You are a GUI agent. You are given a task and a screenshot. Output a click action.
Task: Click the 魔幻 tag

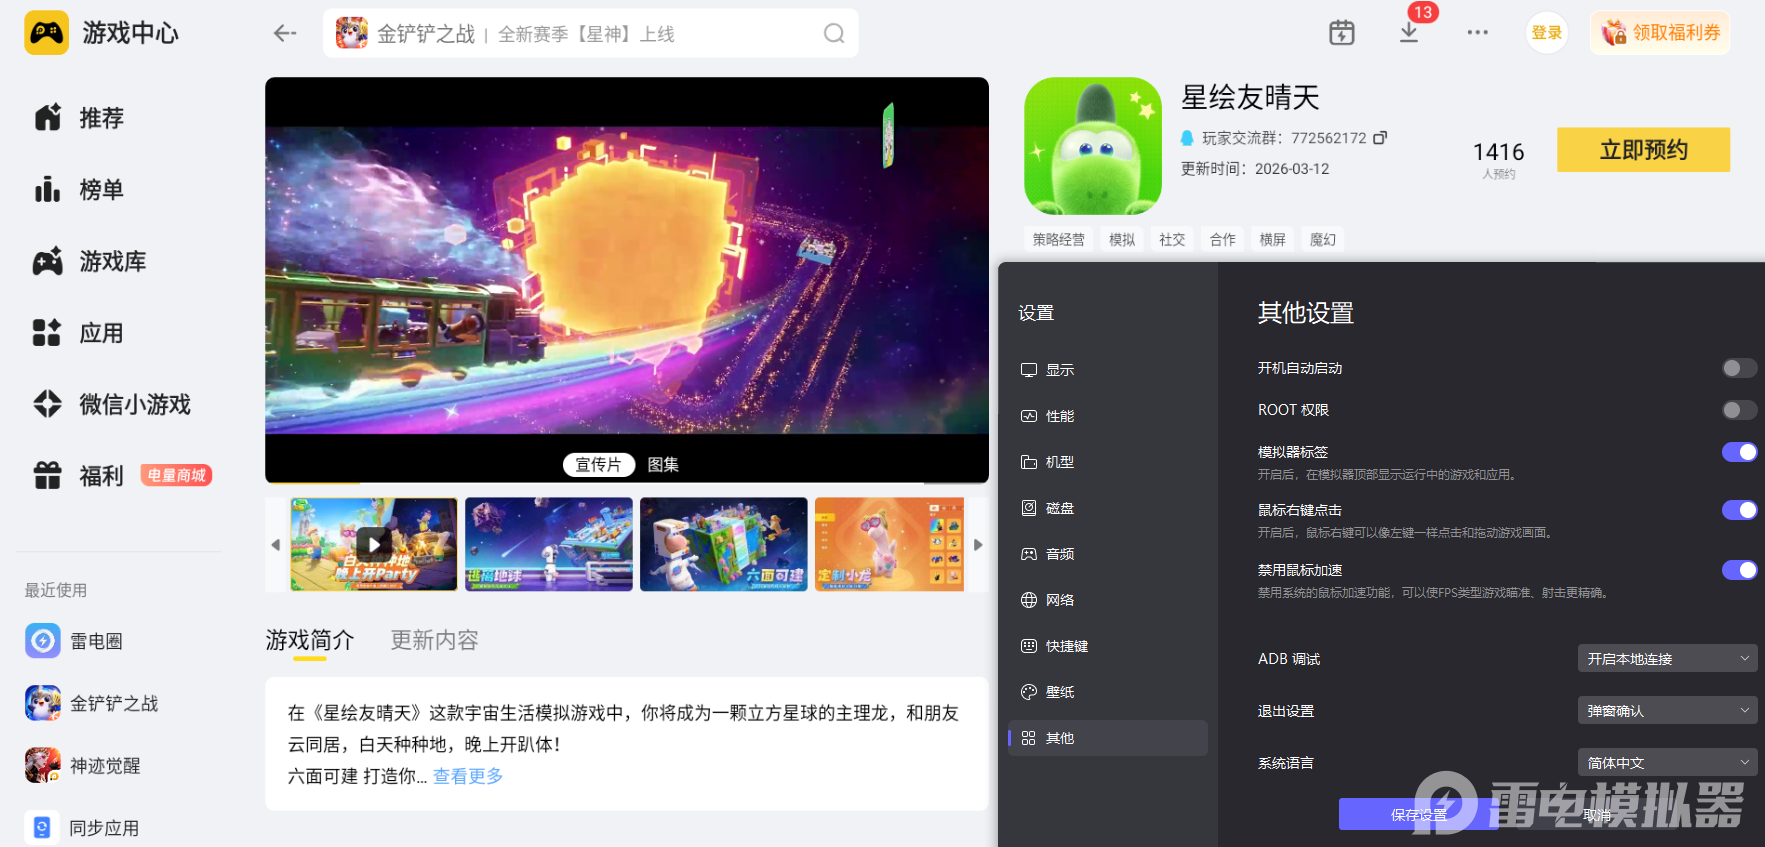click(x=1322, y=240)
